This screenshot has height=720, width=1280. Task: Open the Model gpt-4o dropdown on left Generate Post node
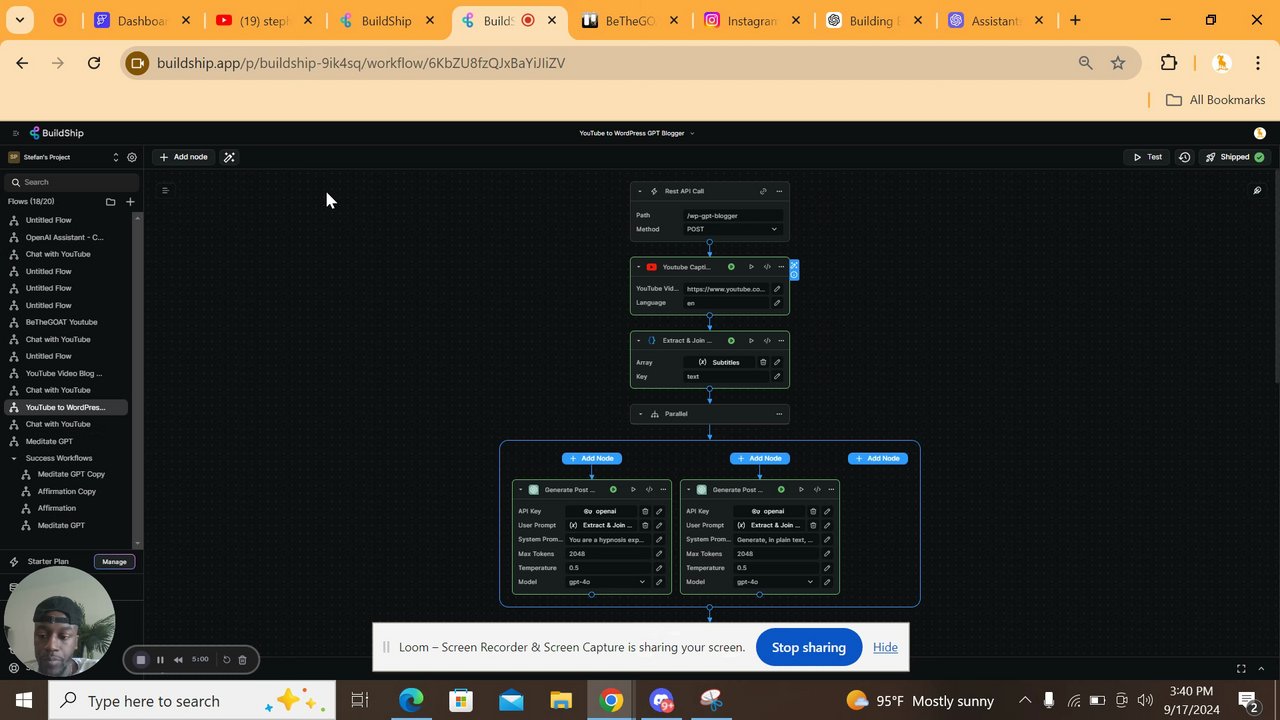(x=610, y=582)
